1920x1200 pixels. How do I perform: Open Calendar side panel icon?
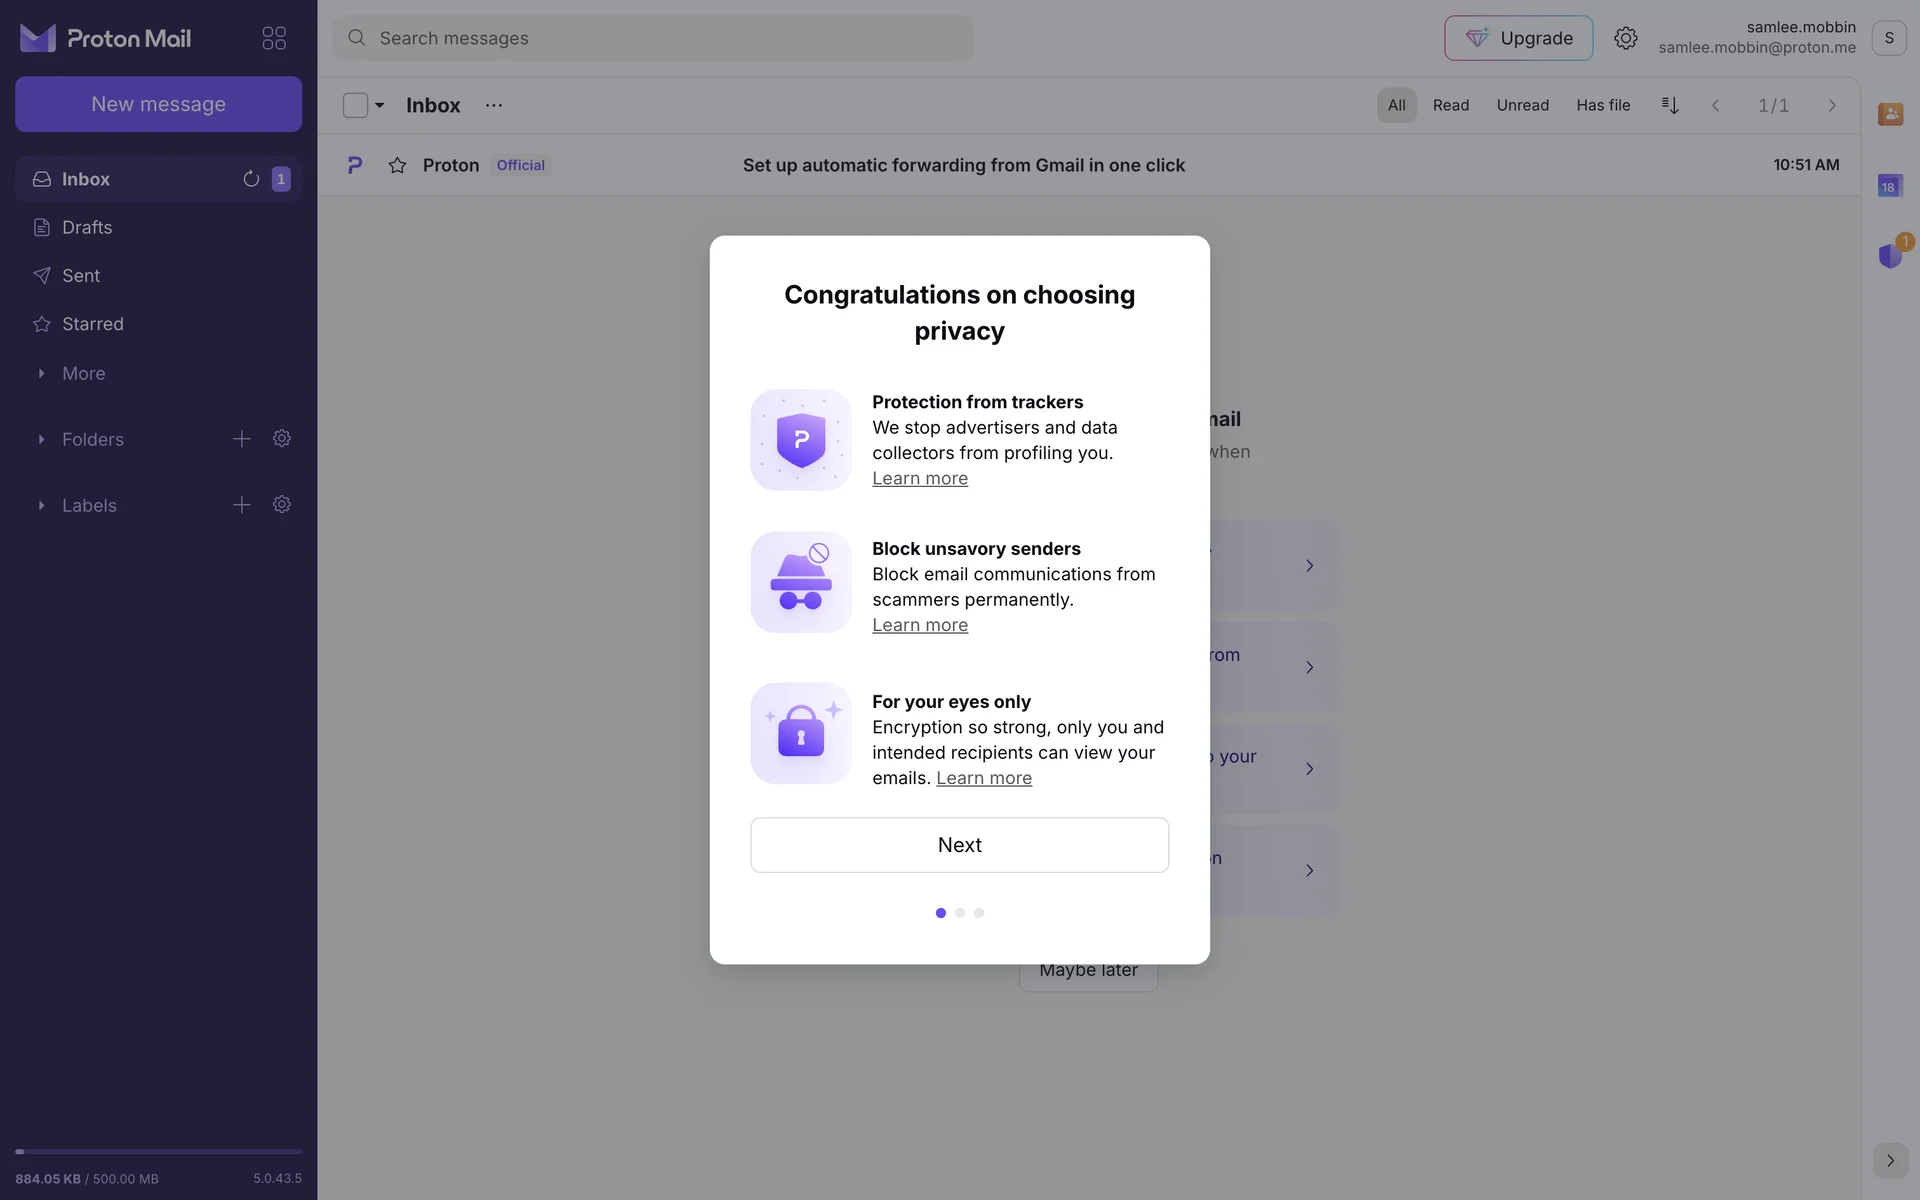[1889, 186]
